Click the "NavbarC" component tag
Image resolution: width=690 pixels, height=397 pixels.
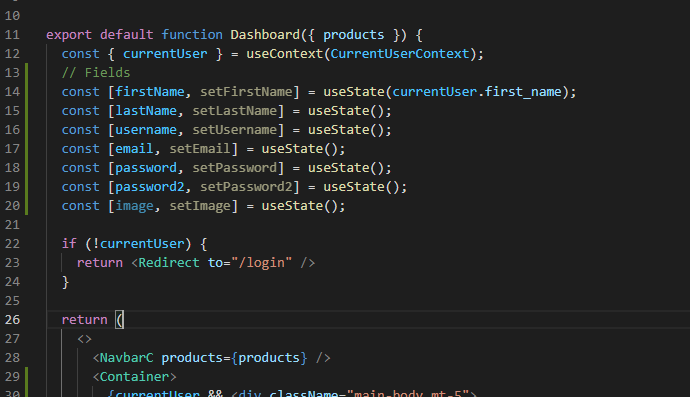[x=127, y=358]
